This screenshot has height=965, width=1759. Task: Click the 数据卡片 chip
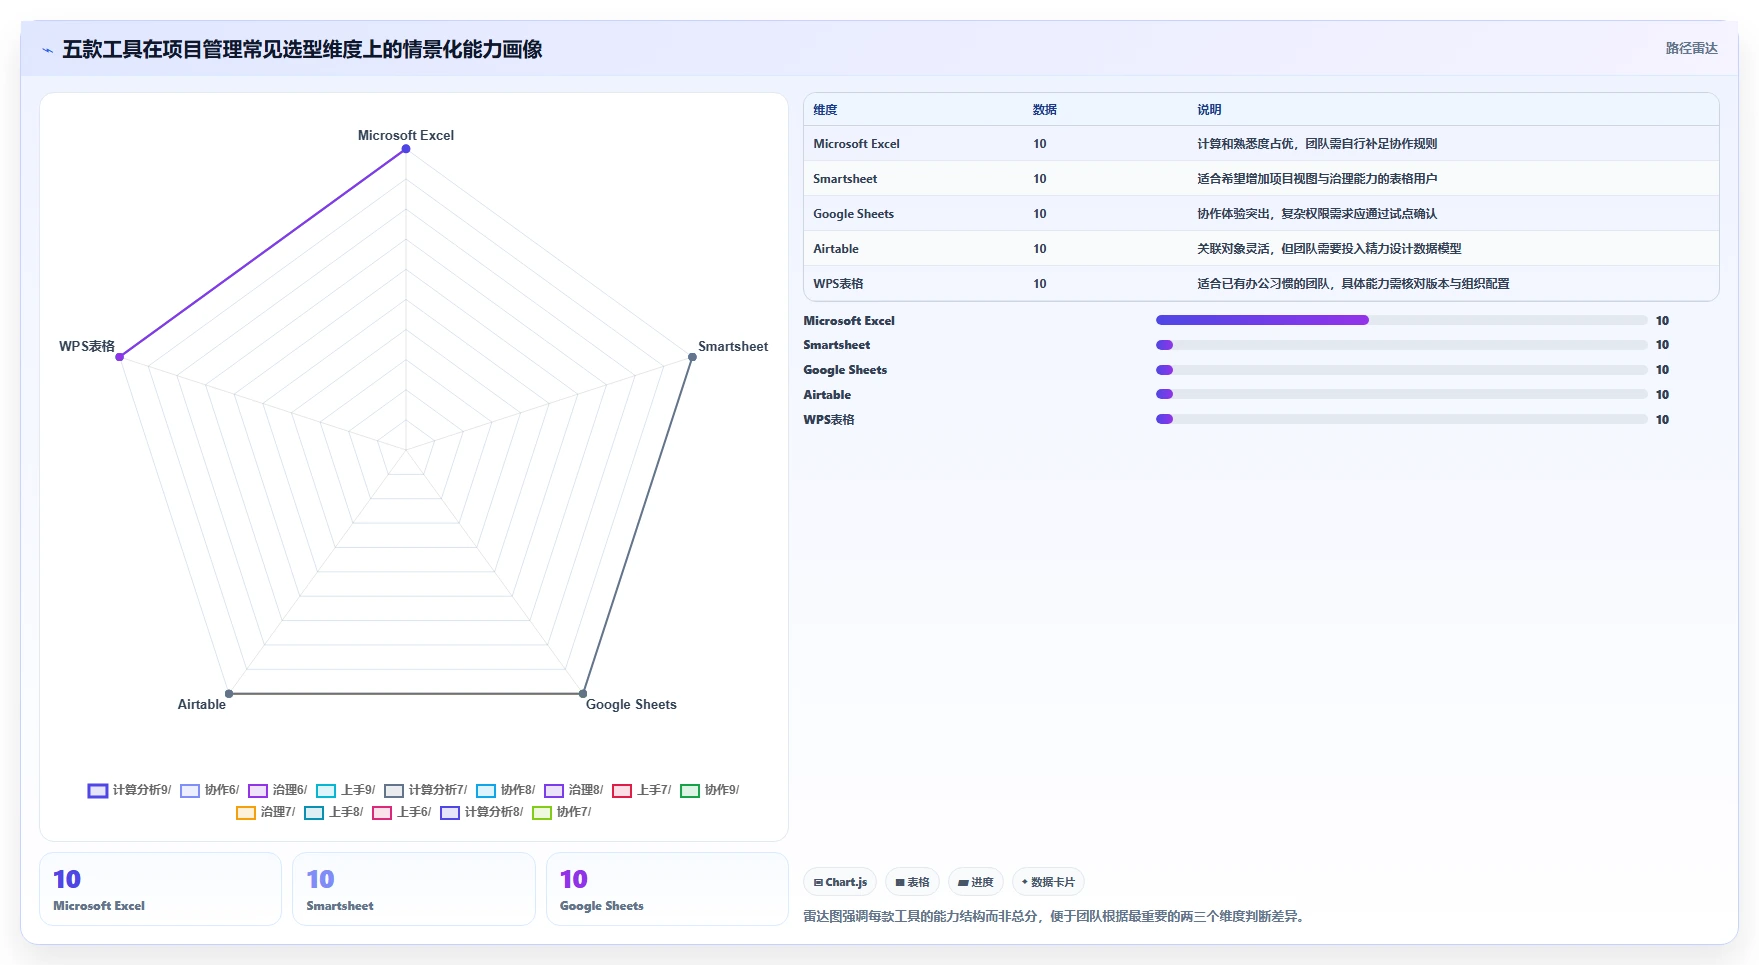(1048, 882)
